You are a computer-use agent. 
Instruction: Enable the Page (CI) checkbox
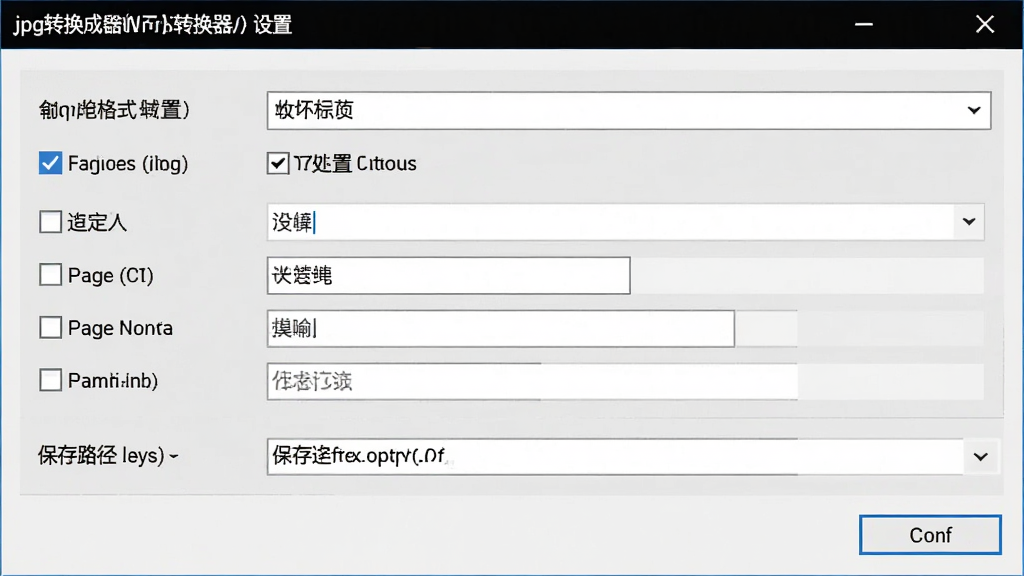click(50, 275)
